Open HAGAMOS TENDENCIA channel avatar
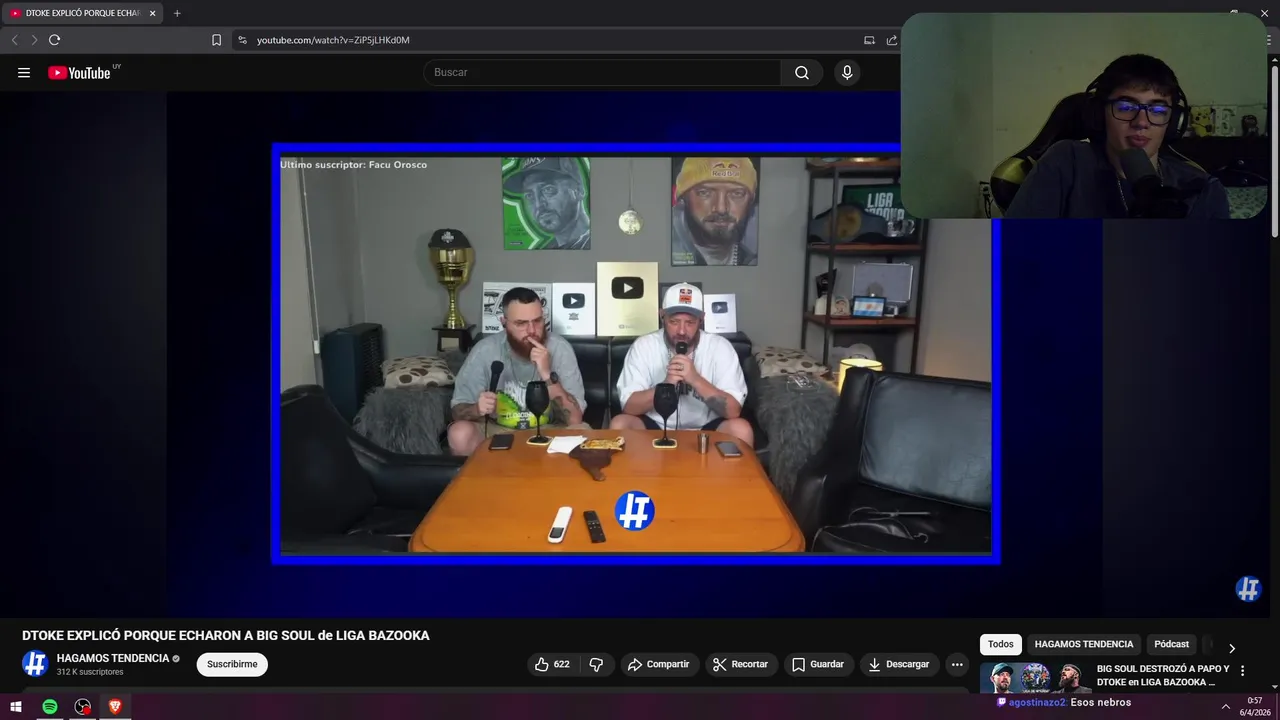 pyautogui.click(x=35, y=664)
